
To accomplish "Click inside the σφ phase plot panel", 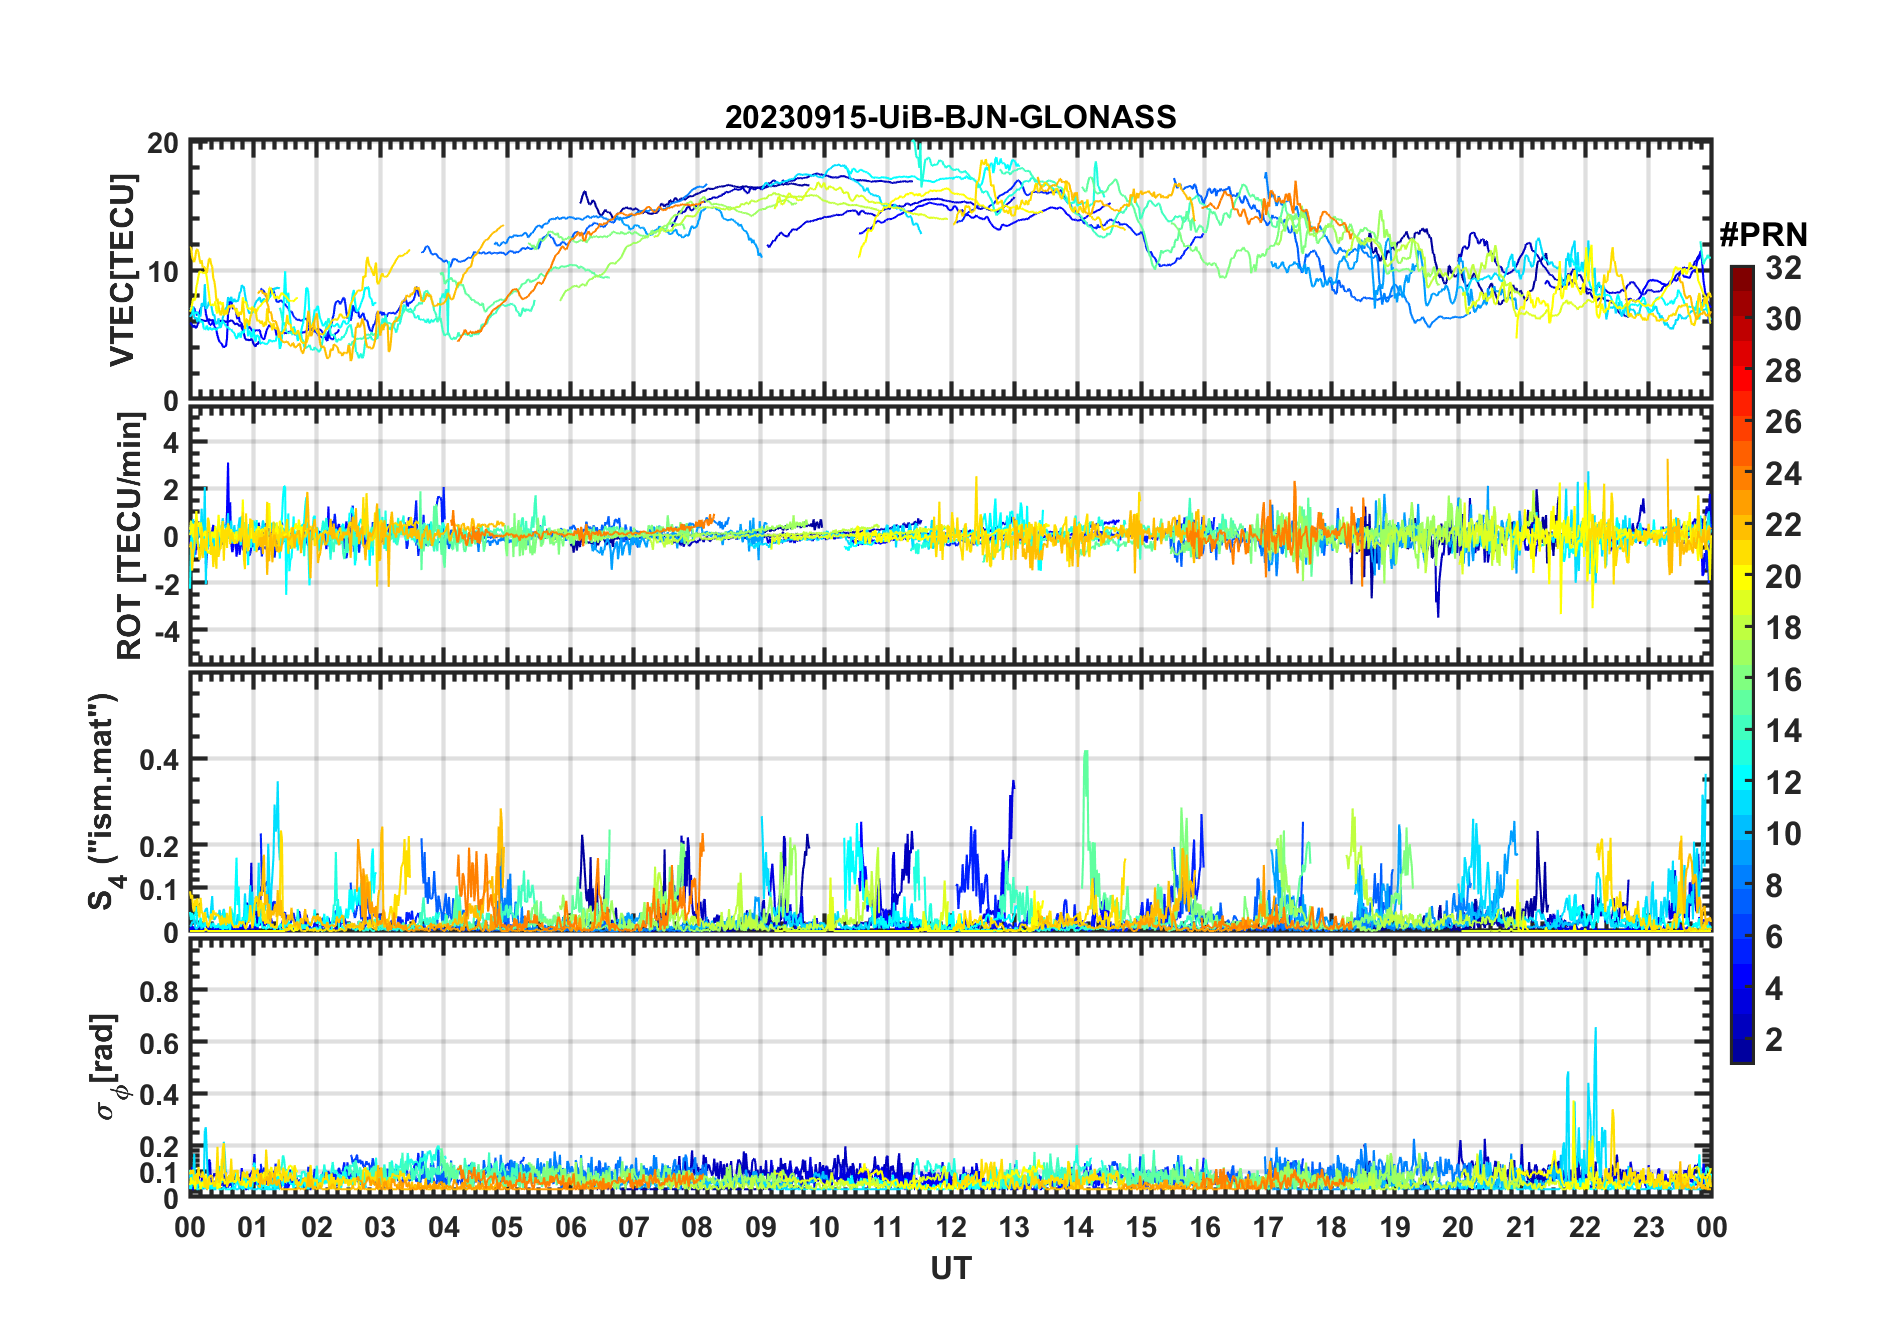I will click(950, 1067).
